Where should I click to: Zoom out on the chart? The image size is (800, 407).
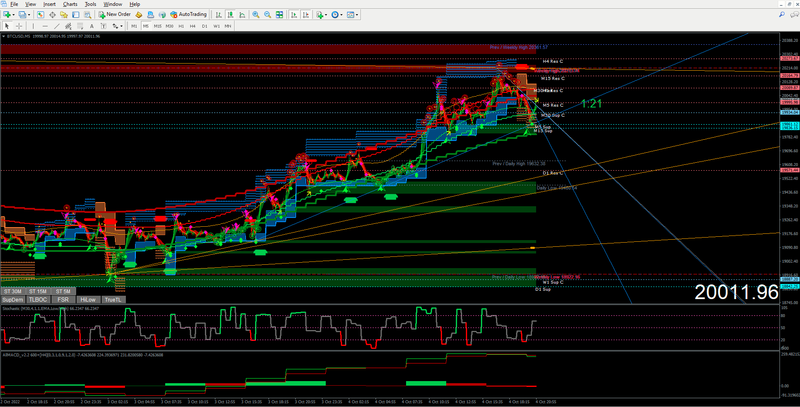point(267,15)
